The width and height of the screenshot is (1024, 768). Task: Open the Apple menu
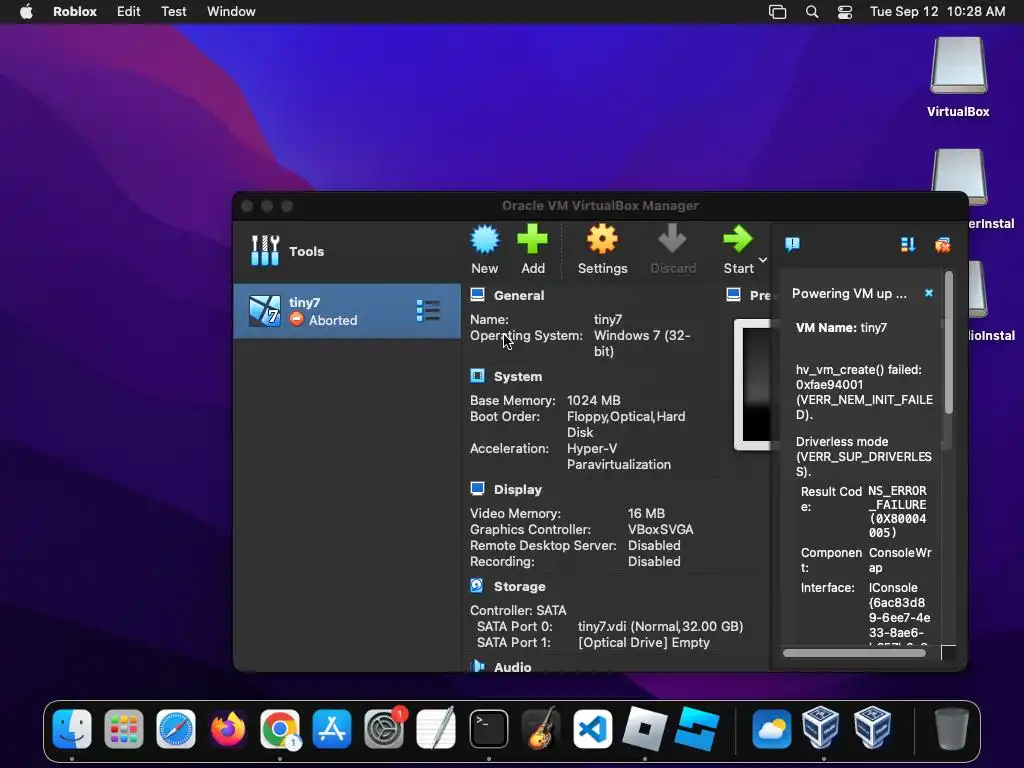tap(26, 12)
